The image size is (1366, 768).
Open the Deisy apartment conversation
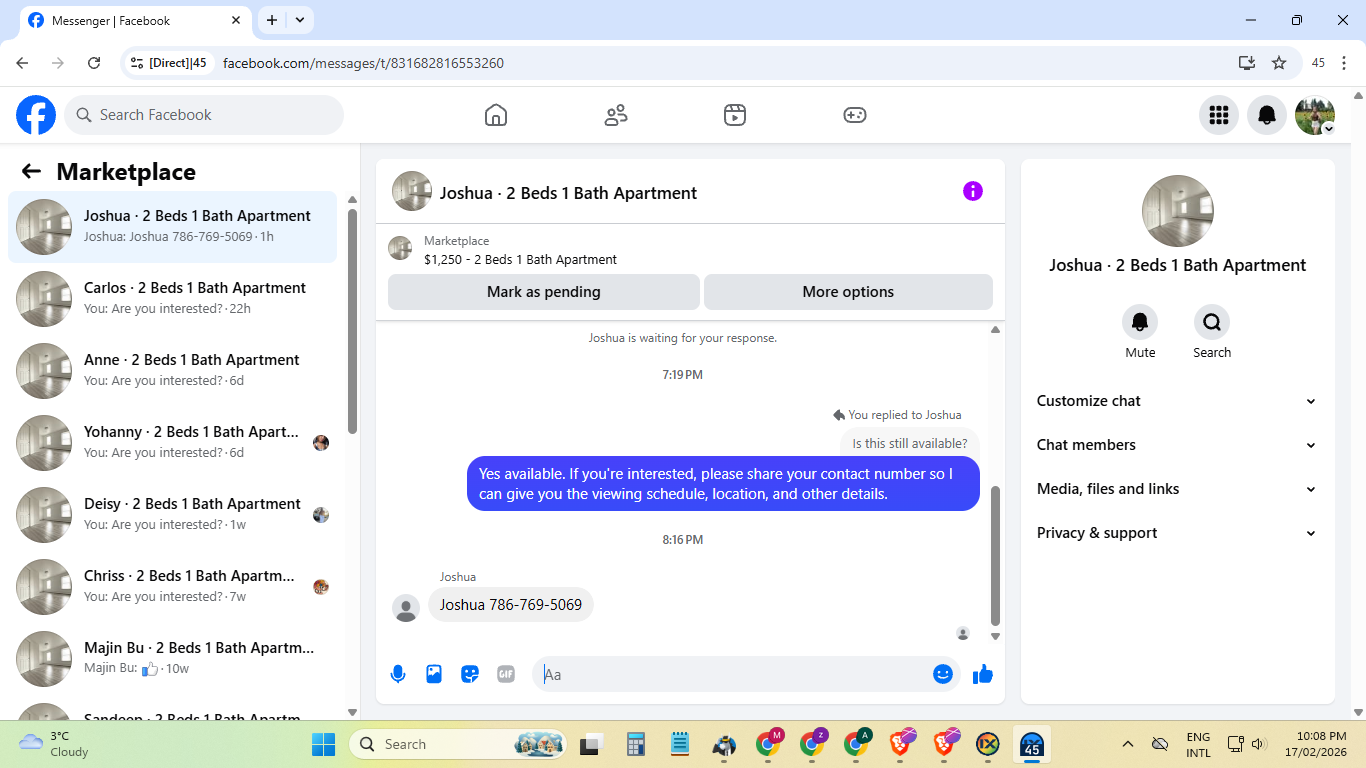pos(173,515)
